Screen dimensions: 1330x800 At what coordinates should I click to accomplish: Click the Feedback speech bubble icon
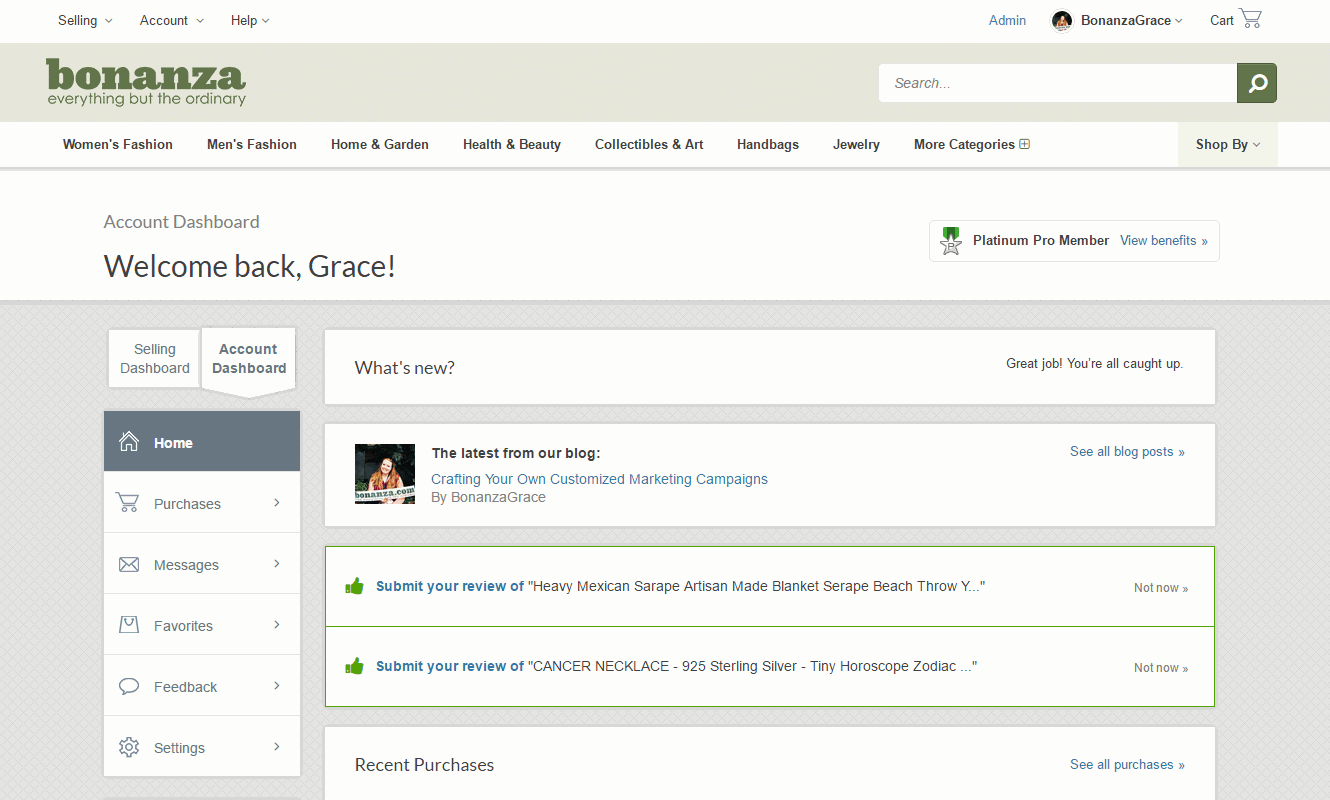[x=129, y=686]
